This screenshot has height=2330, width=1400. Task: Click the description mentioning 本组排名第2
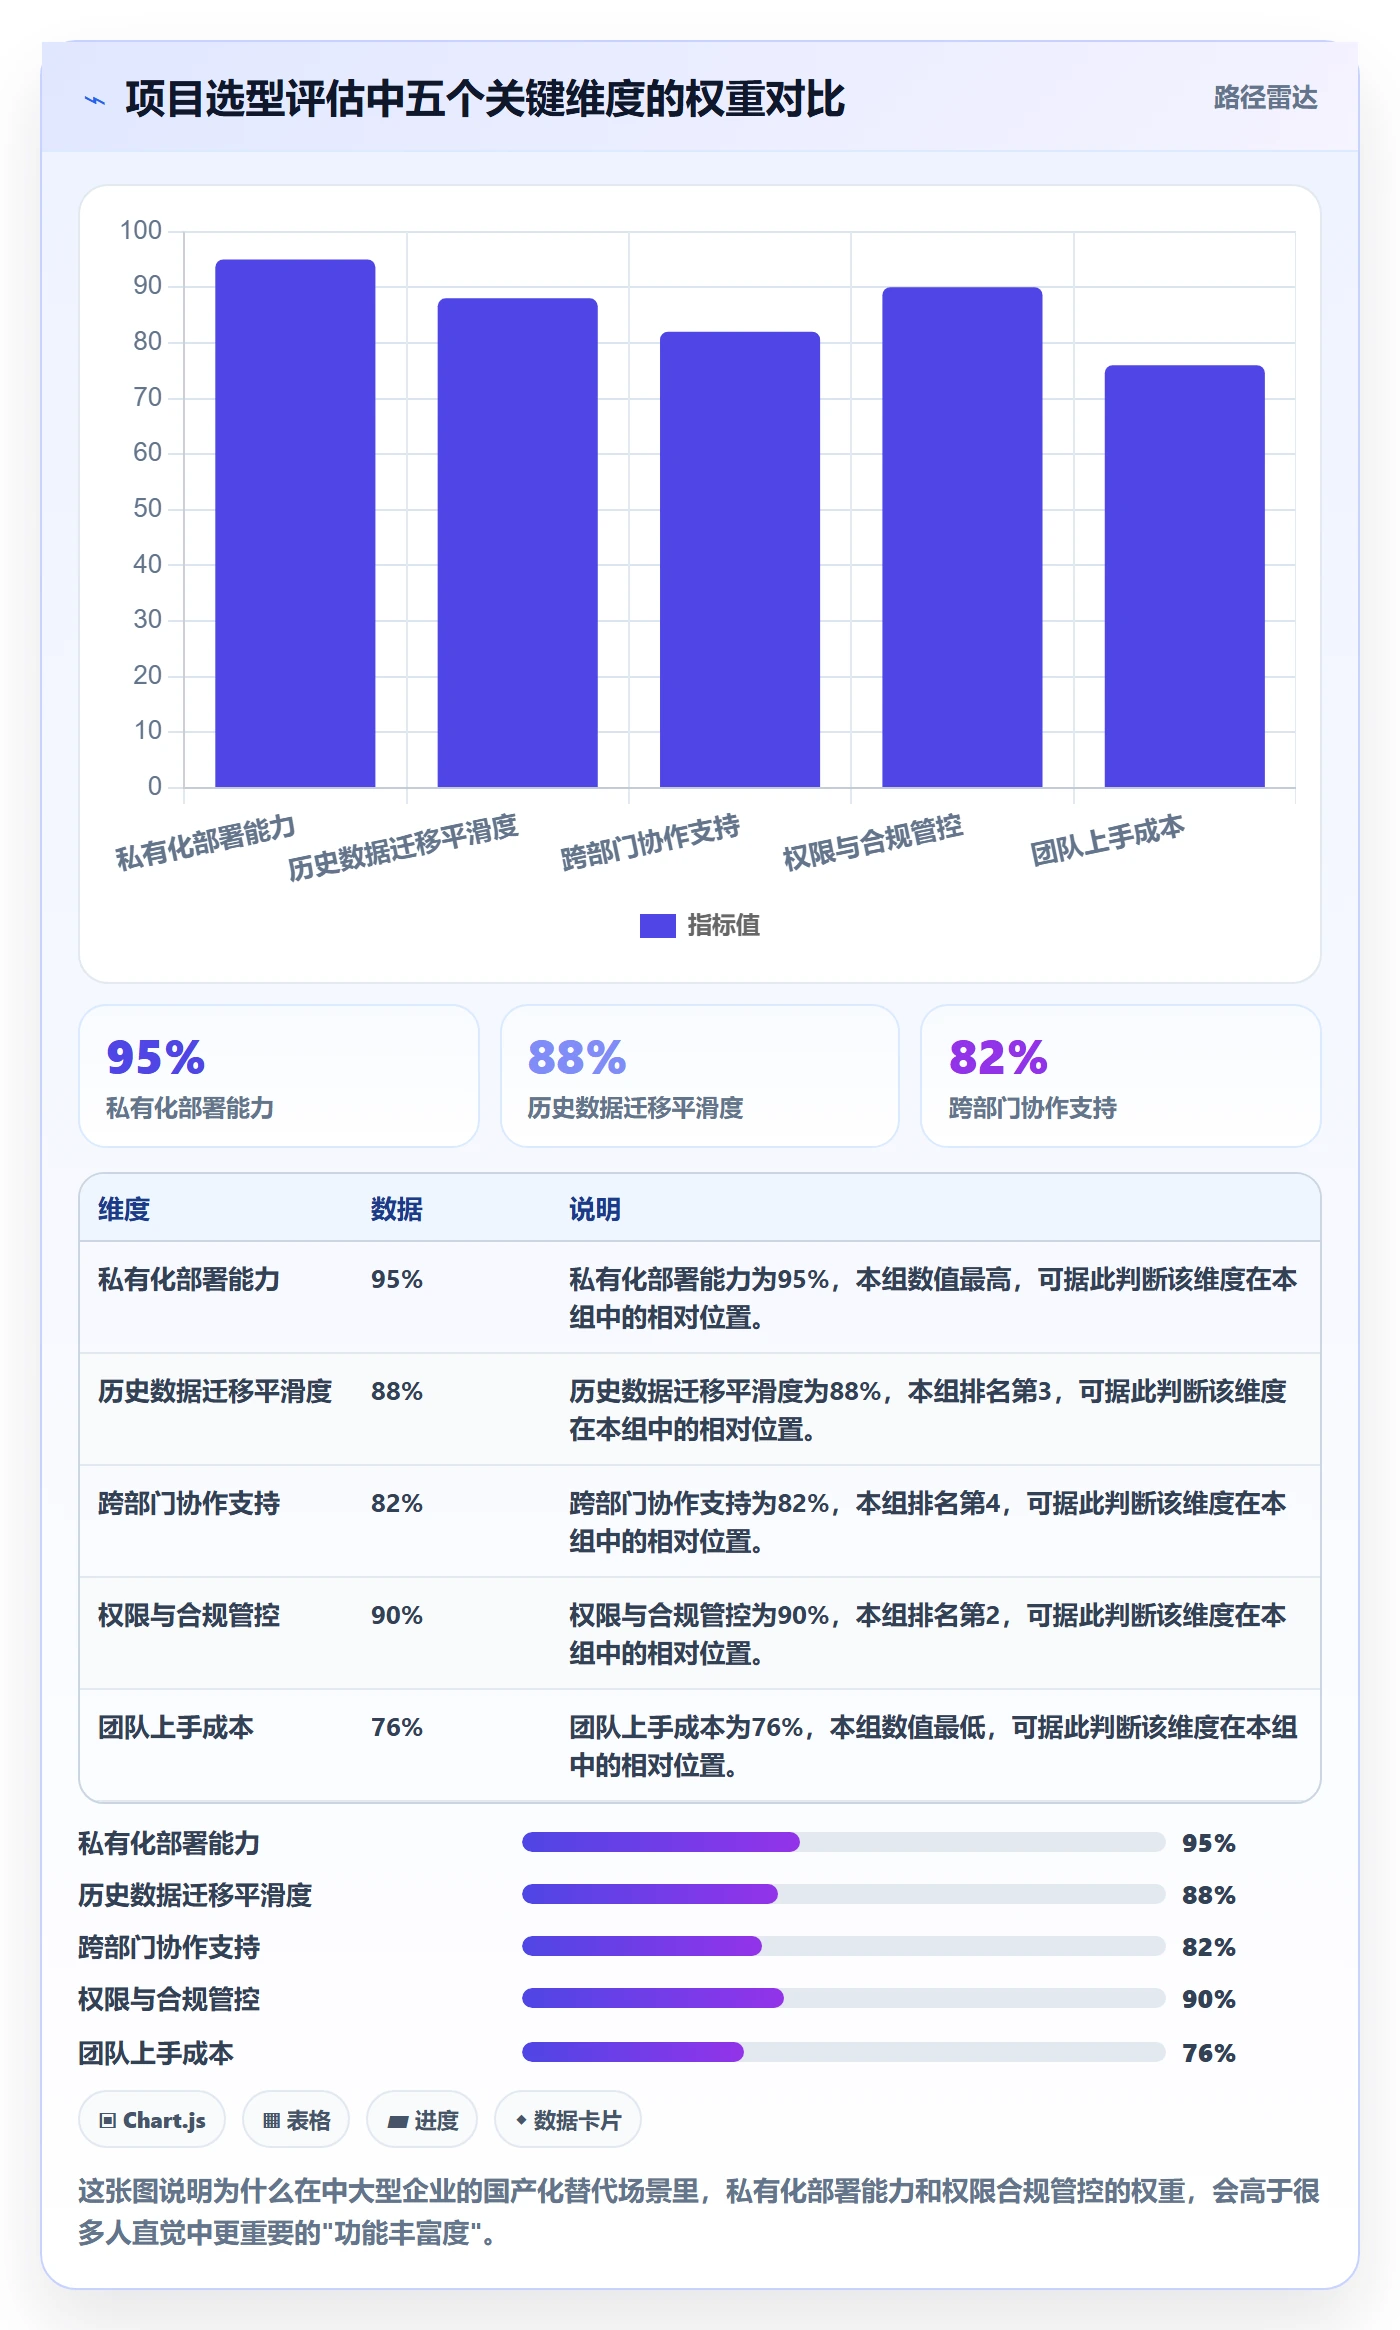(929, 1634)
